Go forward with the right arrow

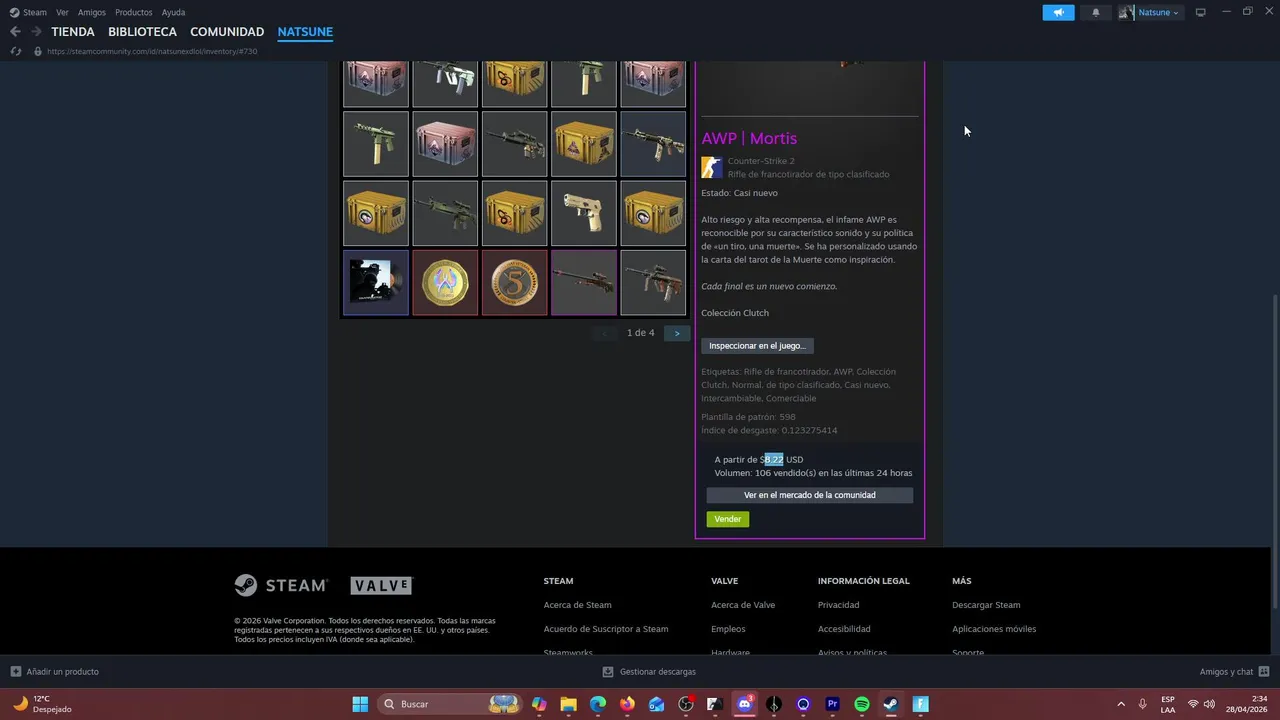click(36, 32)
